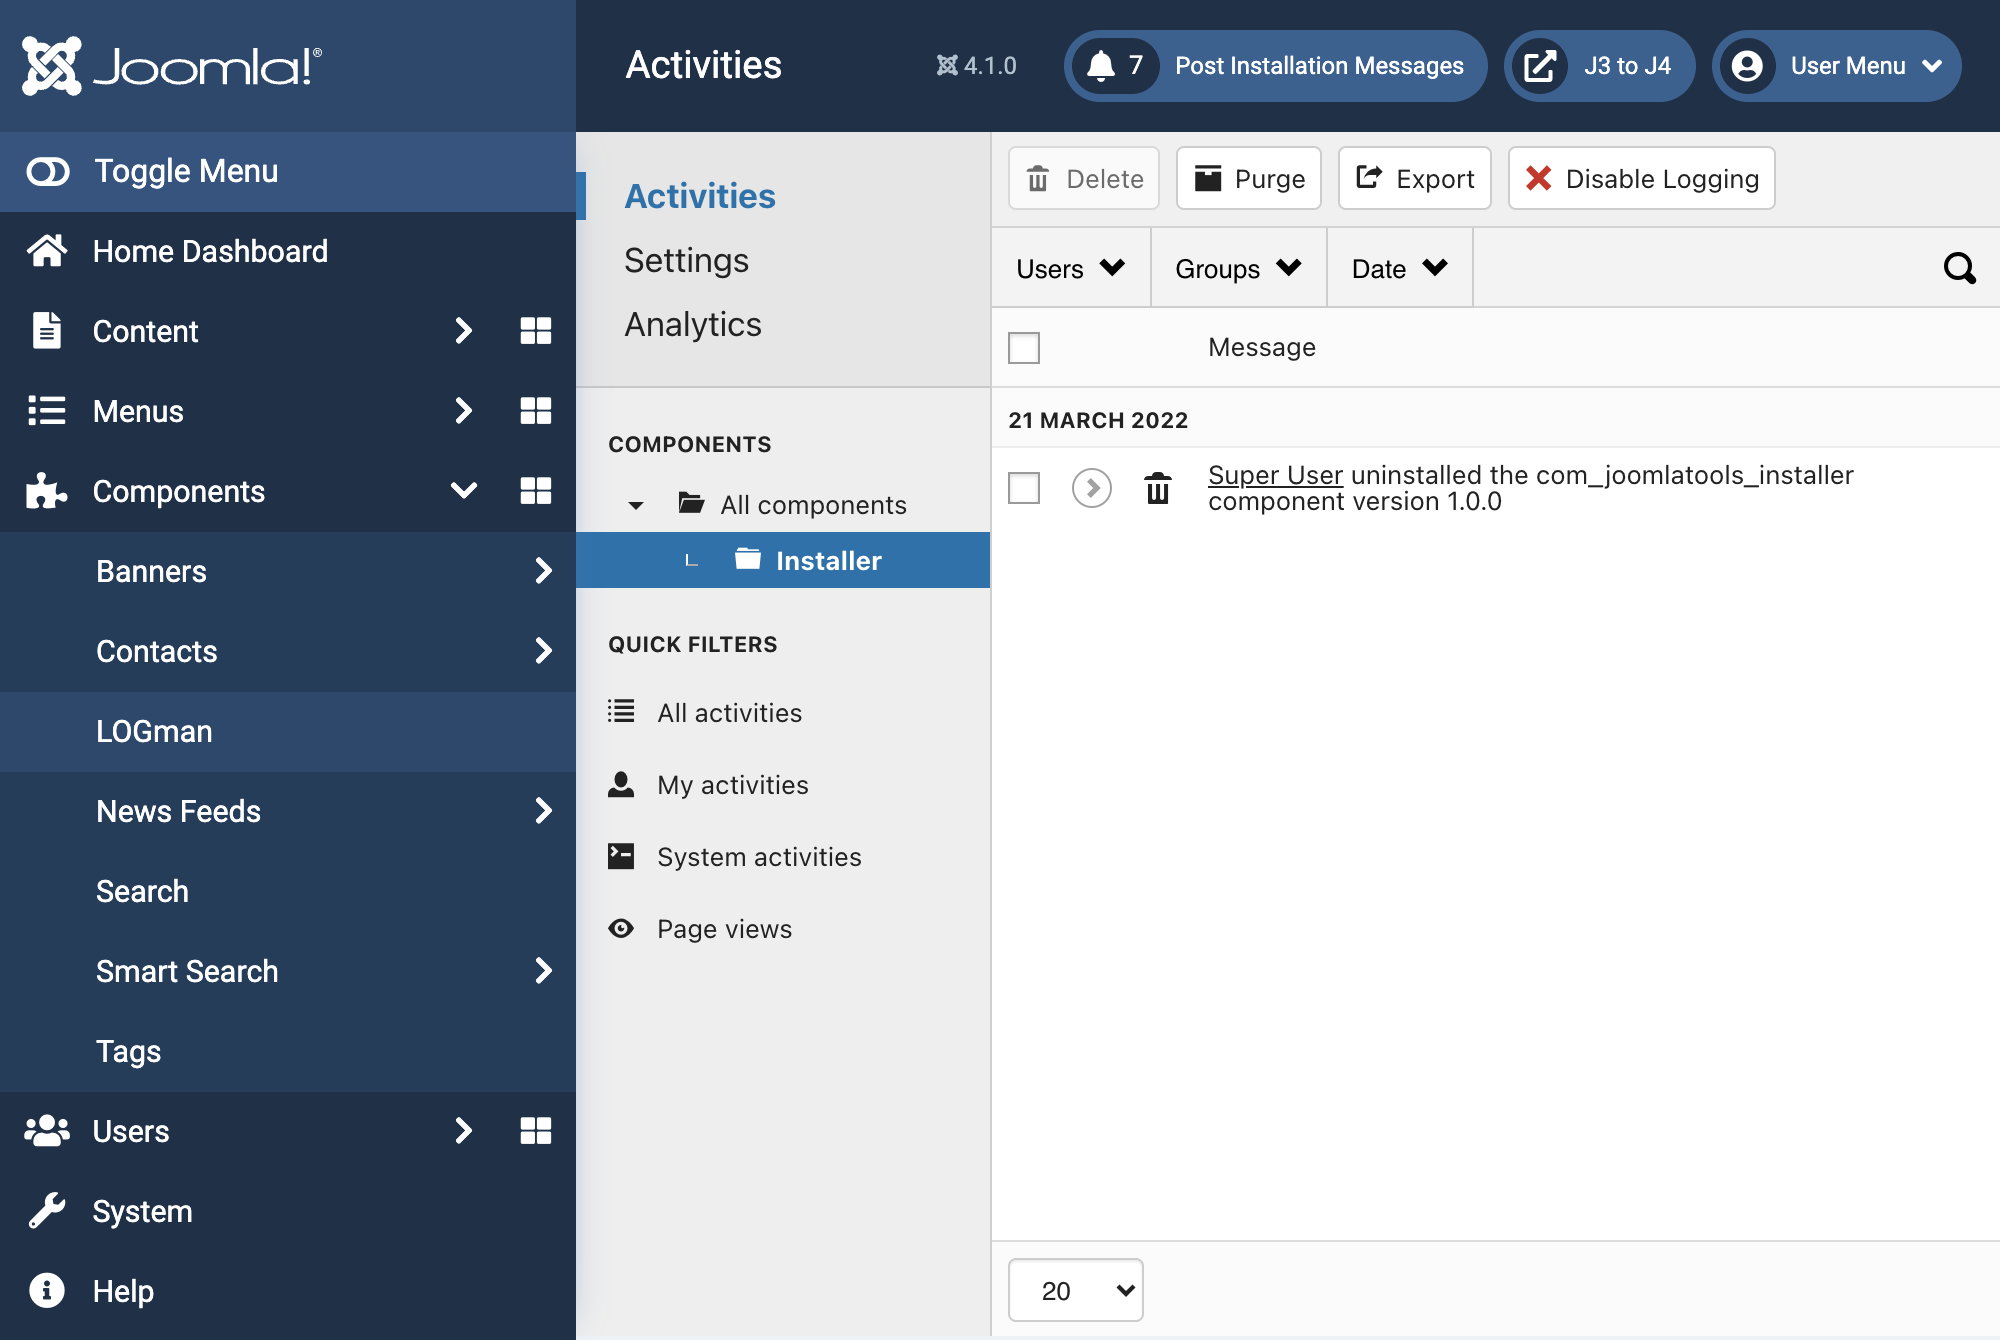
Task: Select the Page views quick filter
Action: coord(724,929)
